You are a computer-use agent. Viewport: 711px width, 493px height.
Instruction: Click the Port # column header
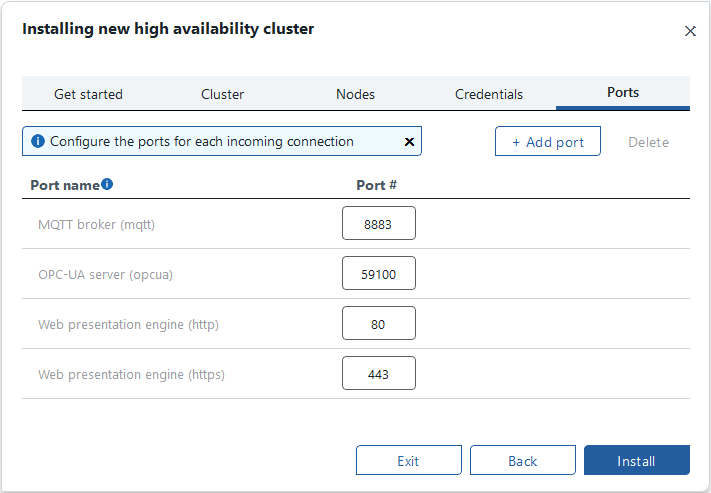(376, 185)
